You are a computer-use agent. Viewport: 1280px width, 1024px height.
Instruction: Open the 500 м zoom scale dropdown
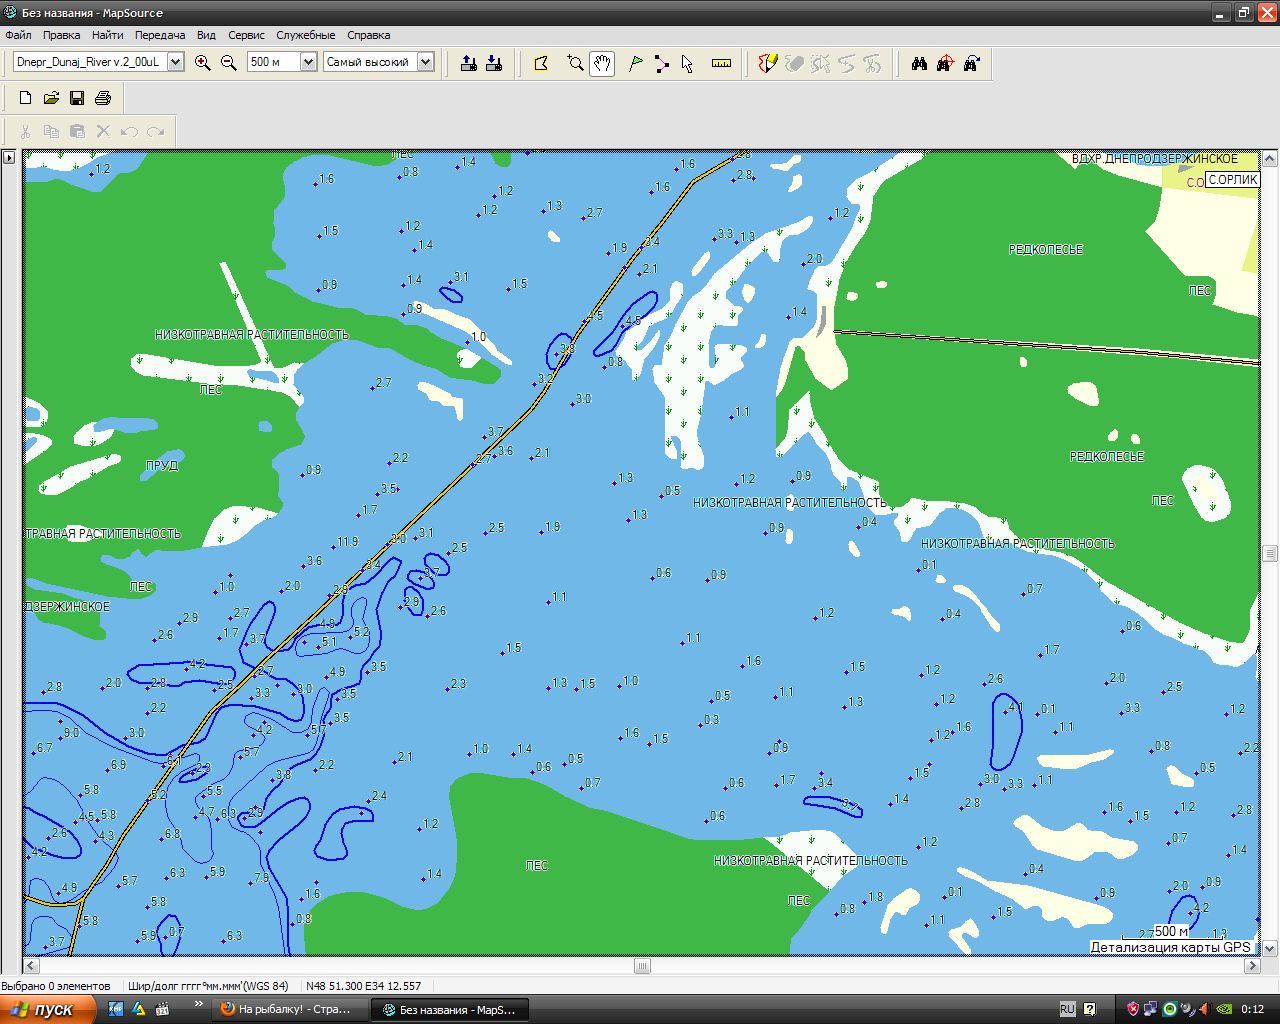[308, 62]
